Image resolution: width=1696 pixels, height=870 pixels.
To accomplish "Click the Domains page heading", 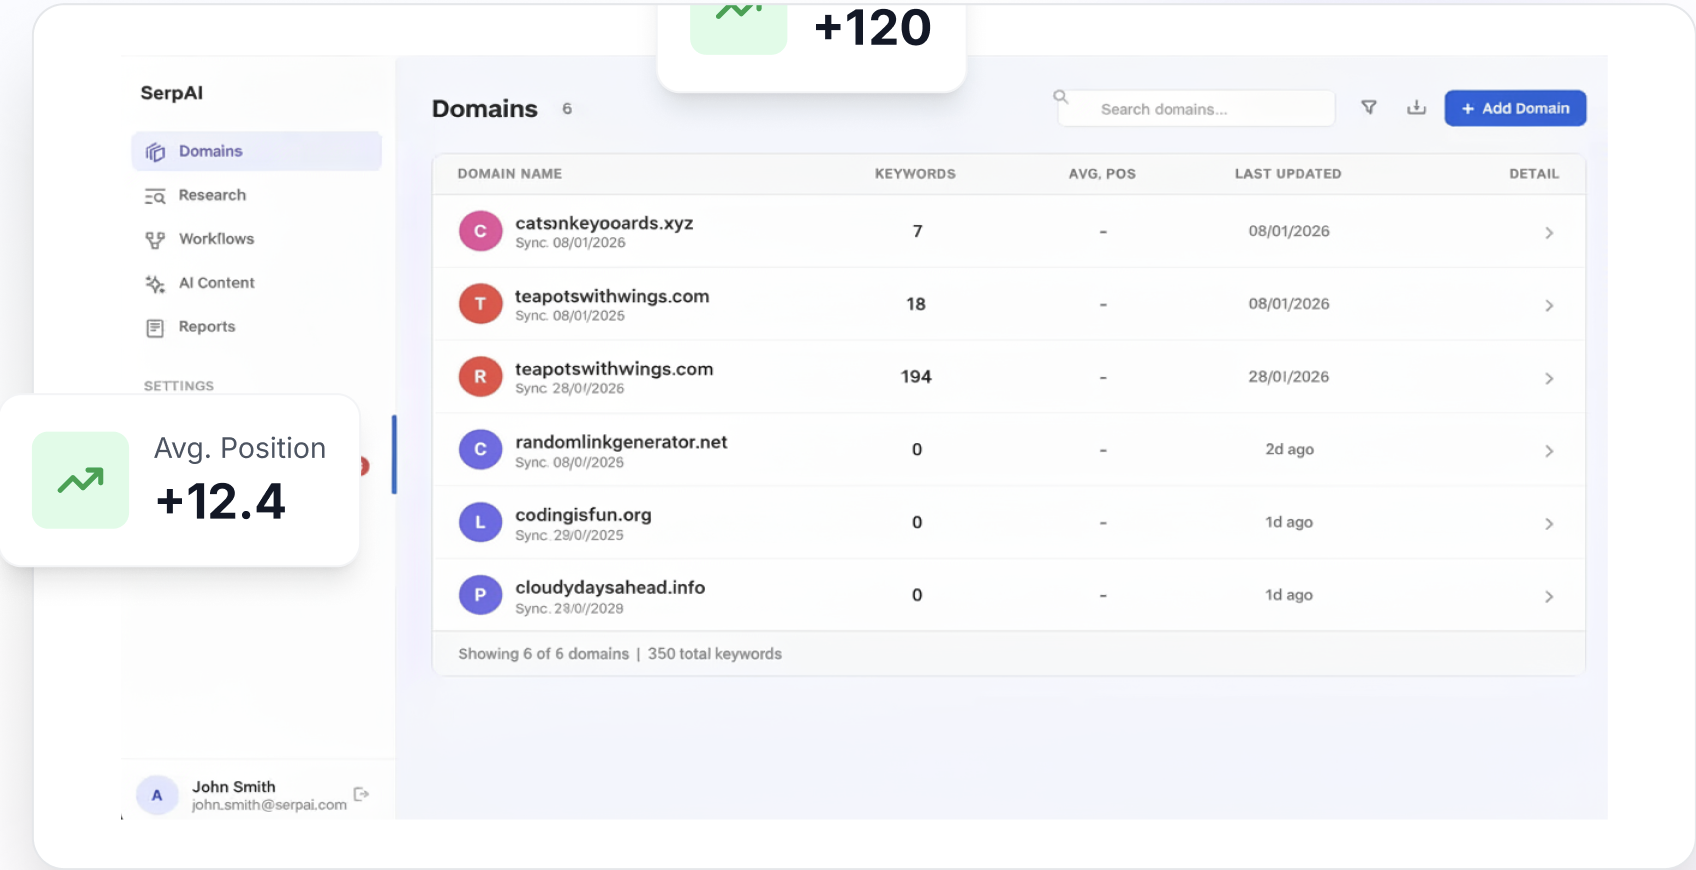I will point(485,109).
